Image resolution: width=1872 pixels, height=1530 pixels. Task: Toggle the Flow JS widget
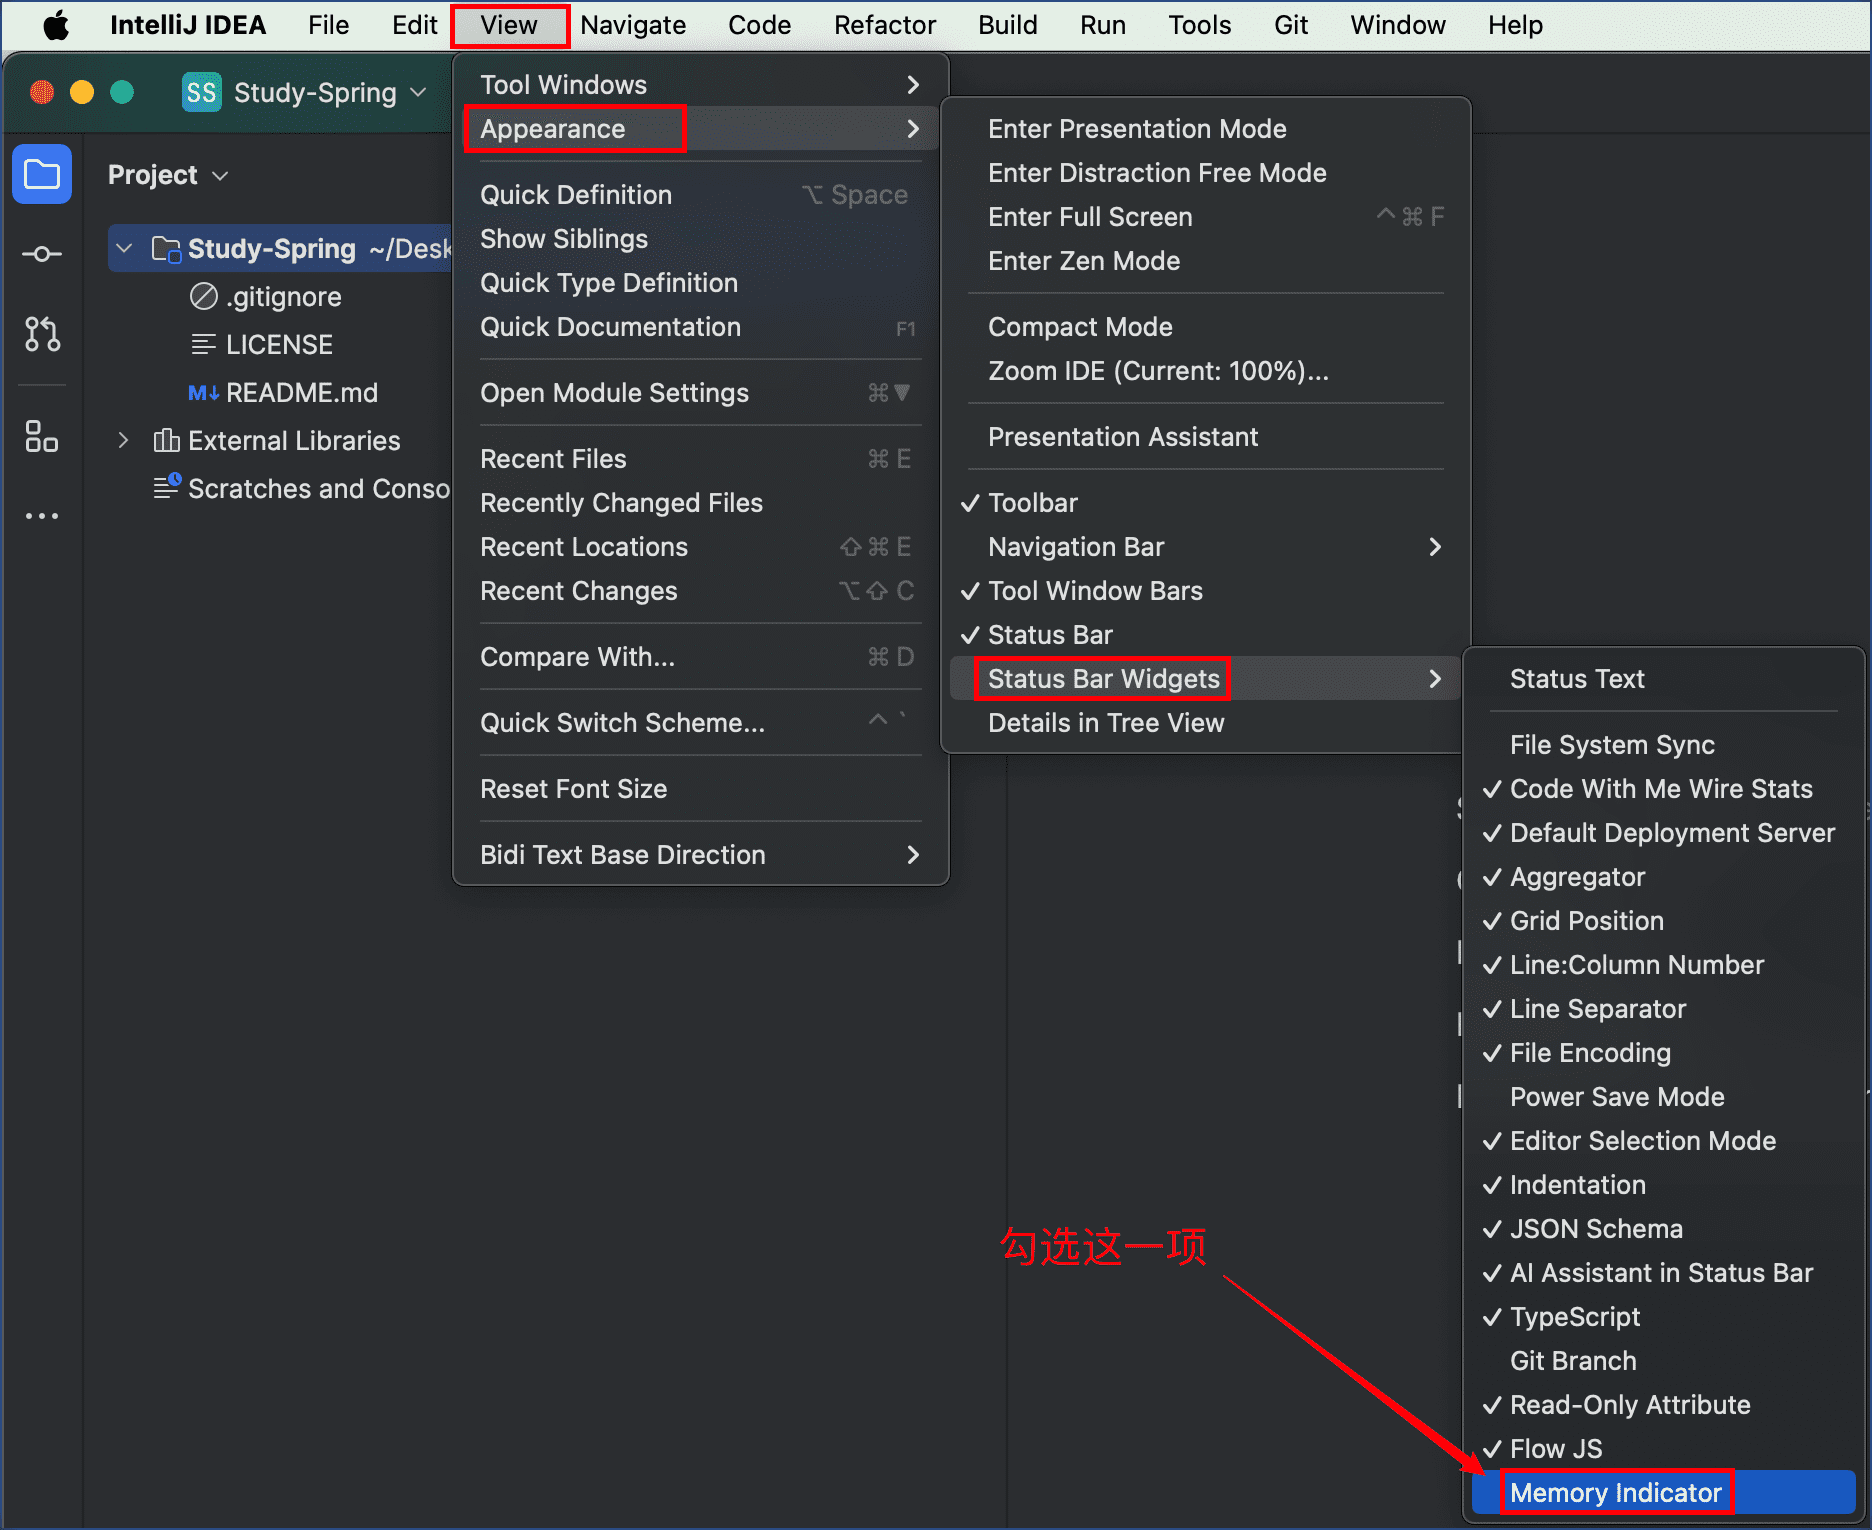click(1664, 1449)
